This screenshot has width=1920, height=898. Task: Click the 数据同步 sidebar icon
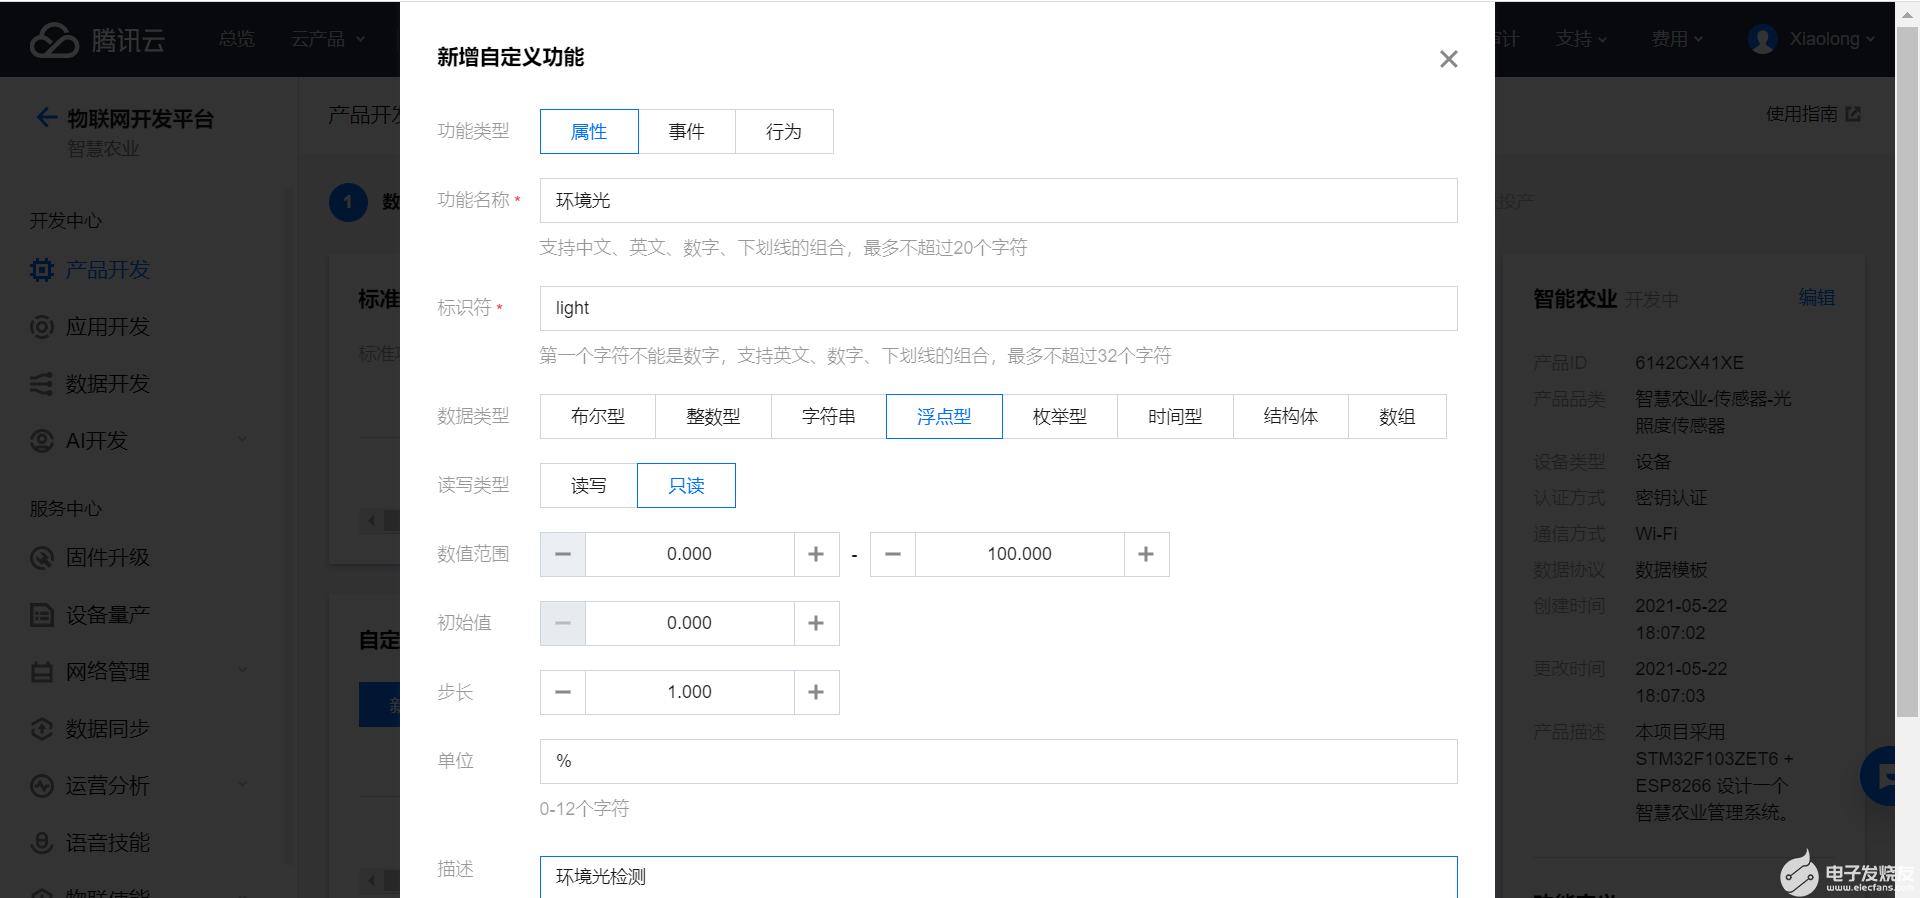[x=42, y=729]
